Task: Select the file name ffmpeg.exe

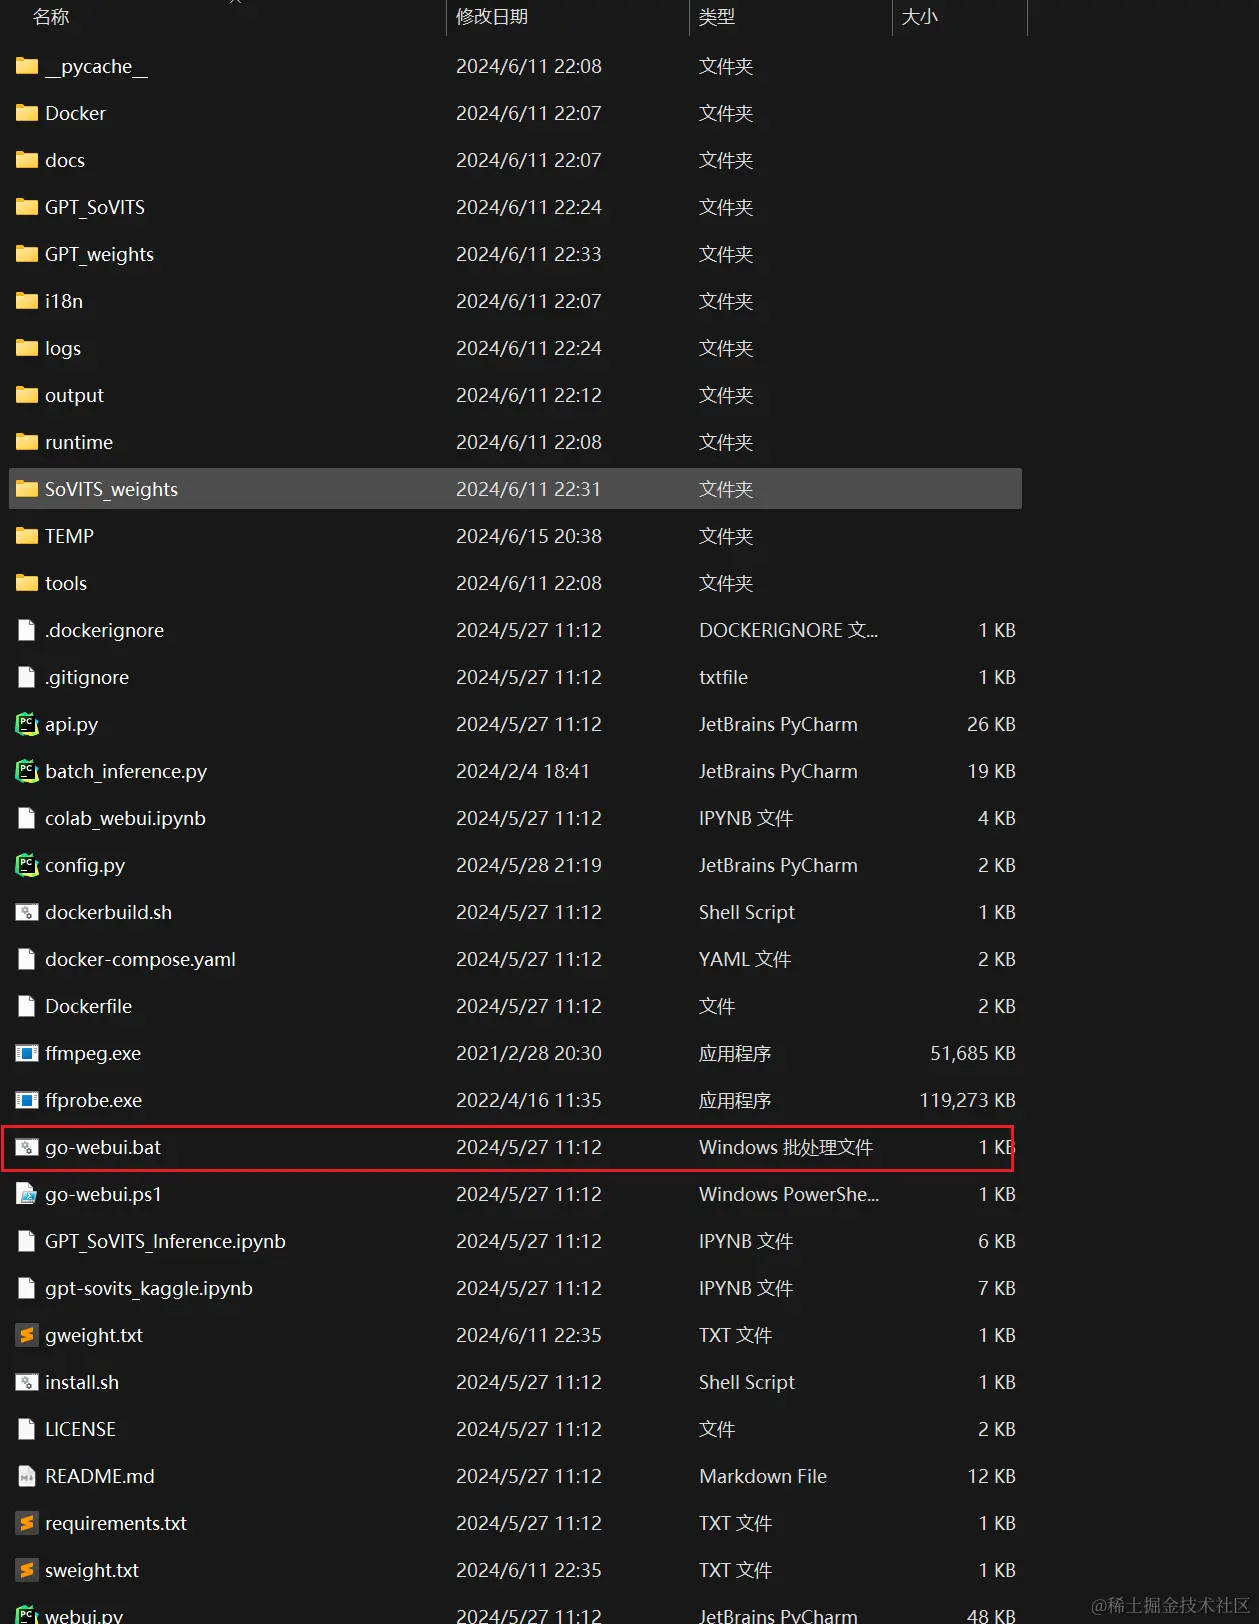Action: pyautogui.click(x=93, y=1053)
